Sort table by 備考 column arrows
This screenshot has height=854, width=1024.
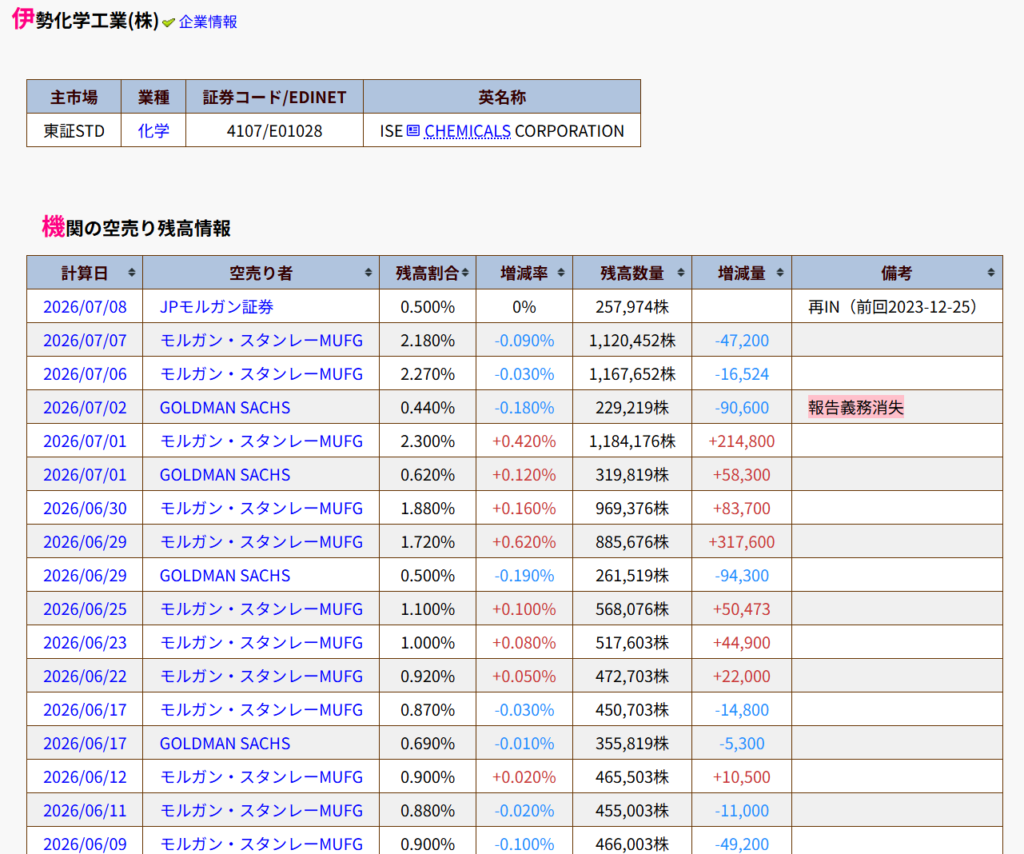pos(991,273)
